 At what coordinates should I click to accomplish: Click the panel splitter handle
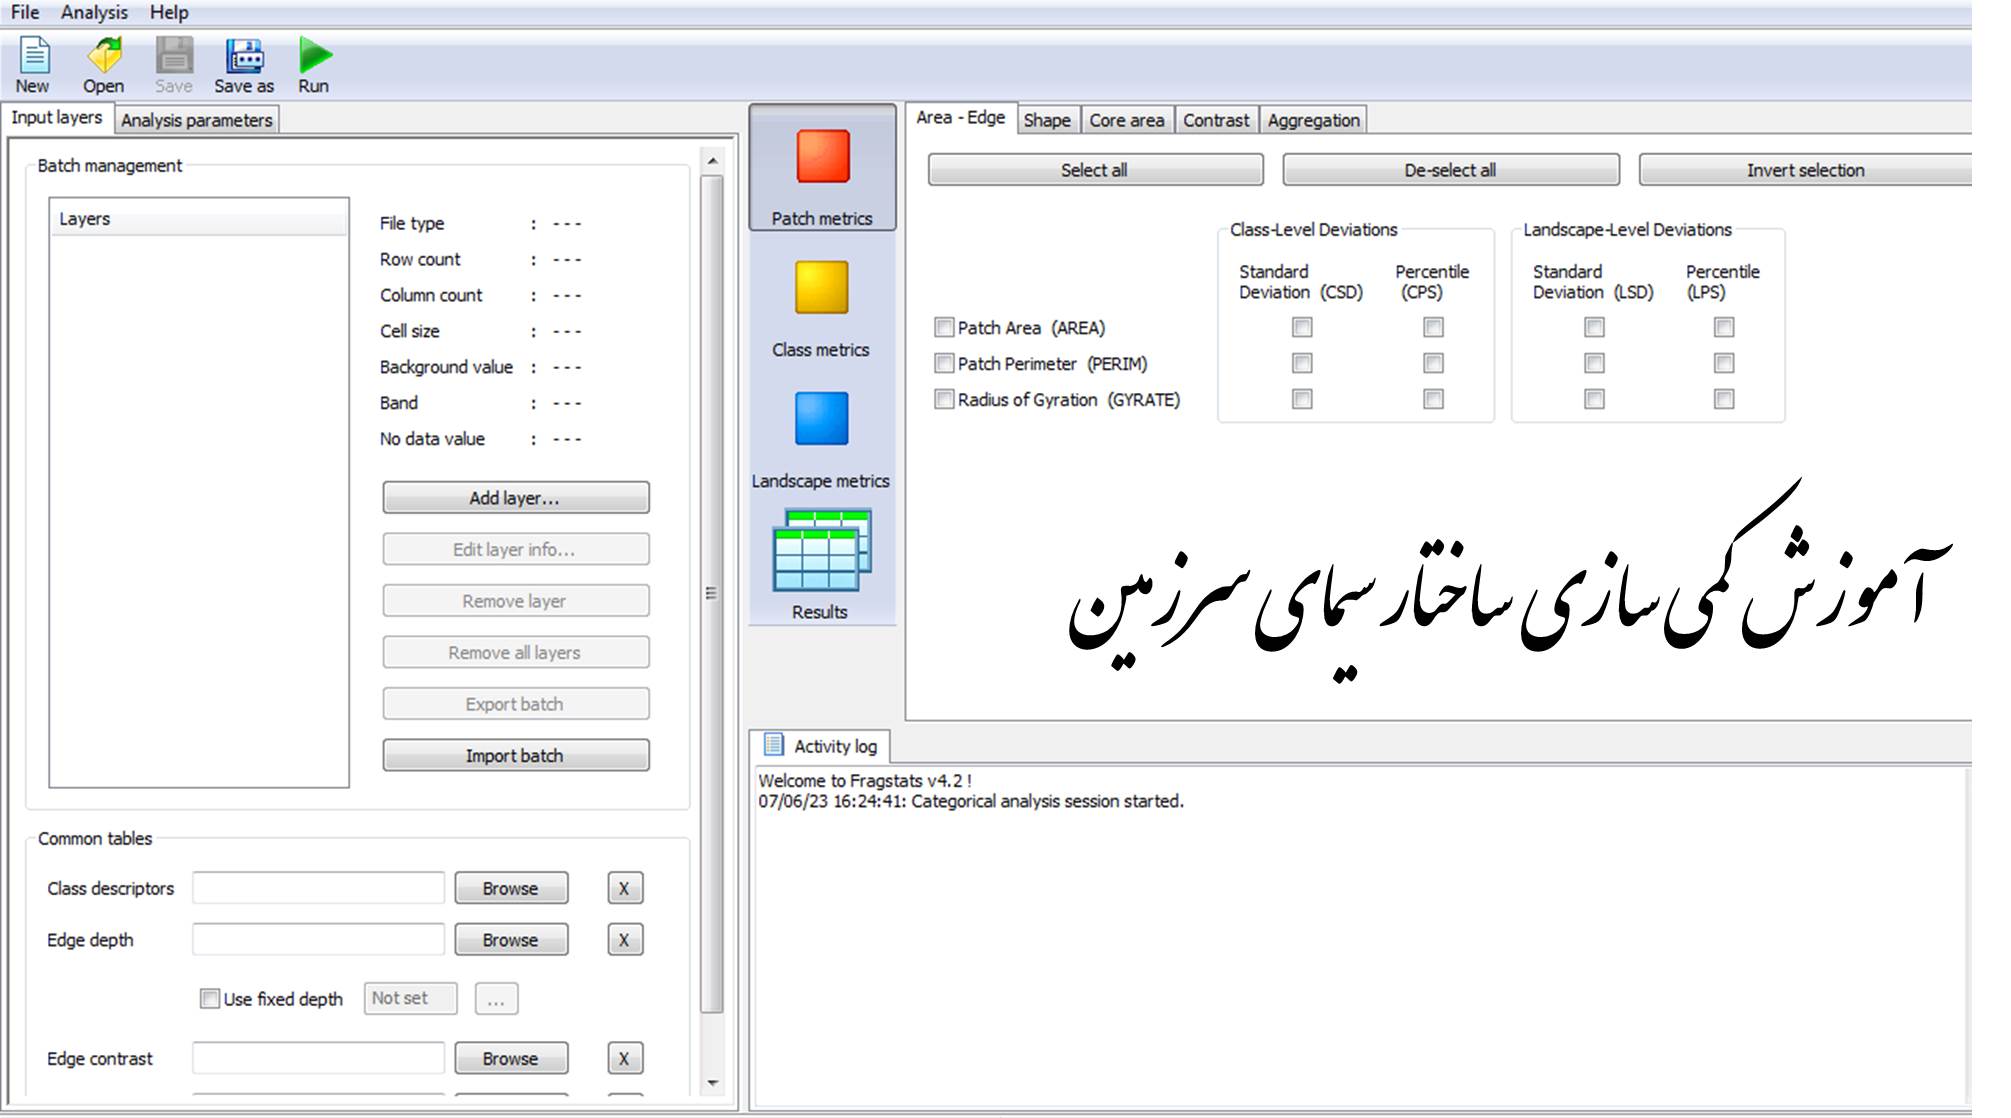tap(711, 593)
